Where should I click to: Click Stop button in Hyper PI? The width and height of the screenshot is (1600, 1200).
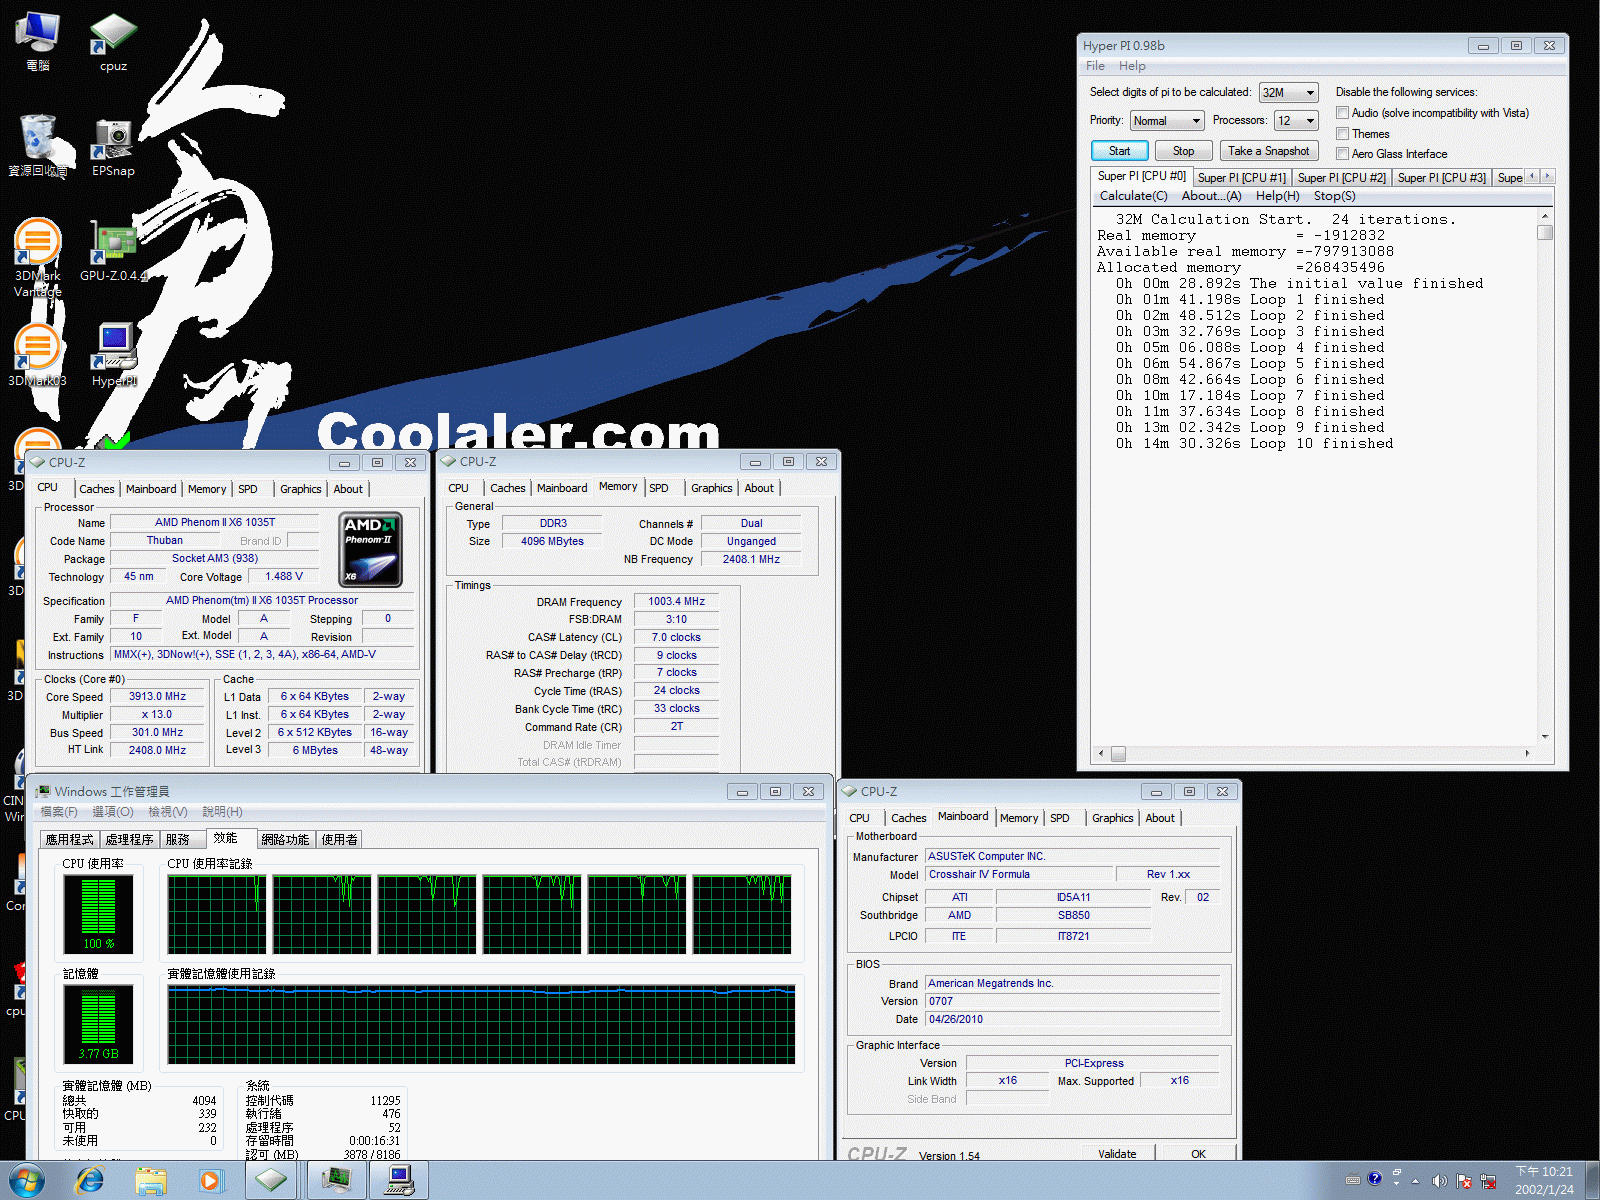coord(1183,151)
